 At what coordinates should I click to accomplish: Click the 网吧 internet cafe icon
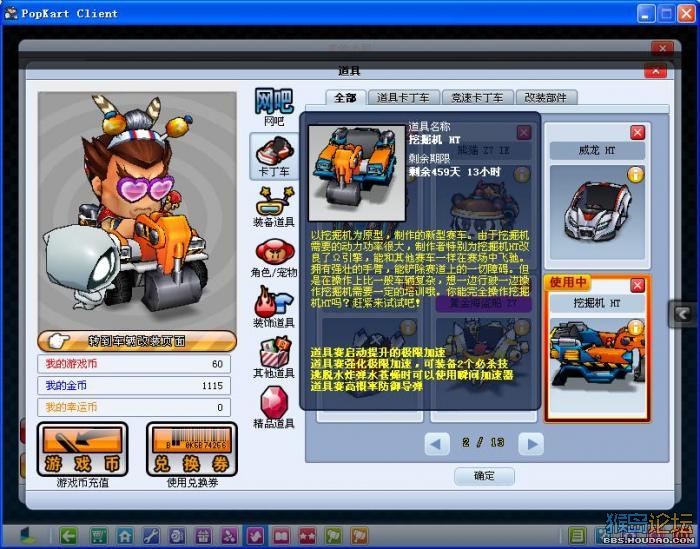(x=274, y=107)
